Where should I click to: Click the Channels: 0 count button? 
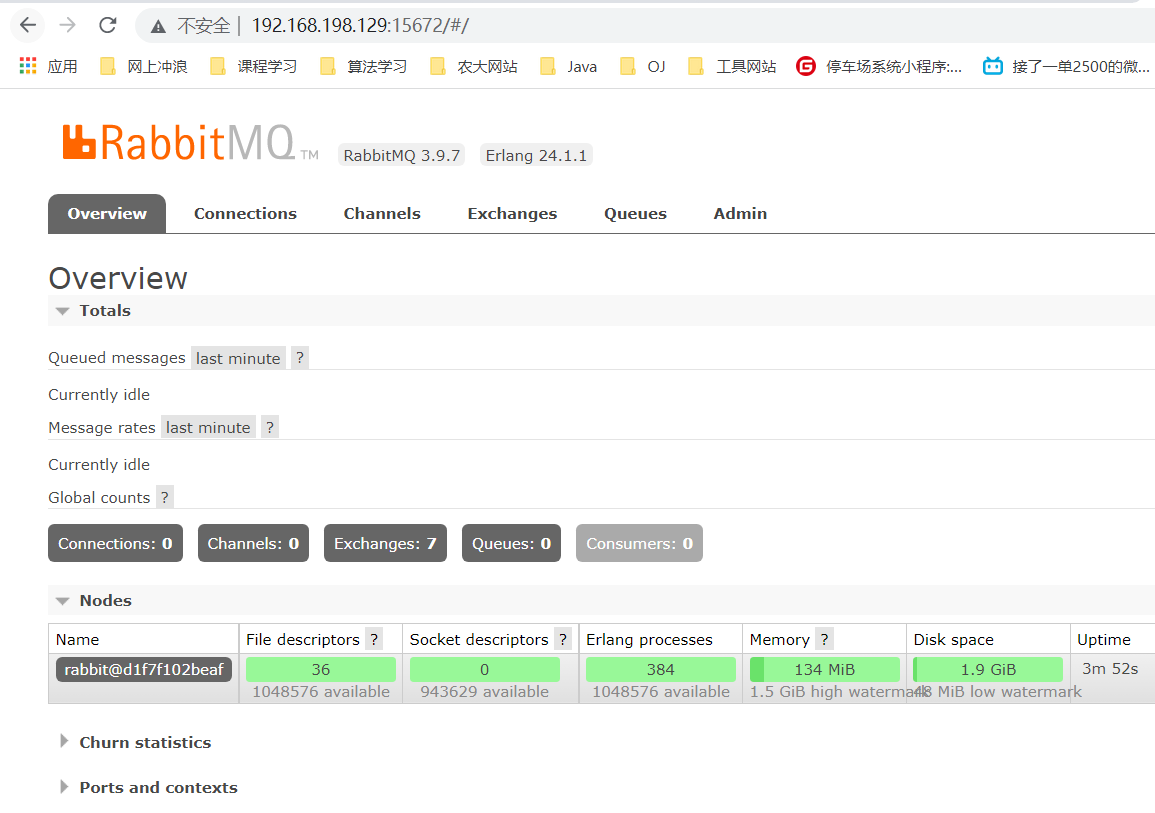(x=253, y=543)
